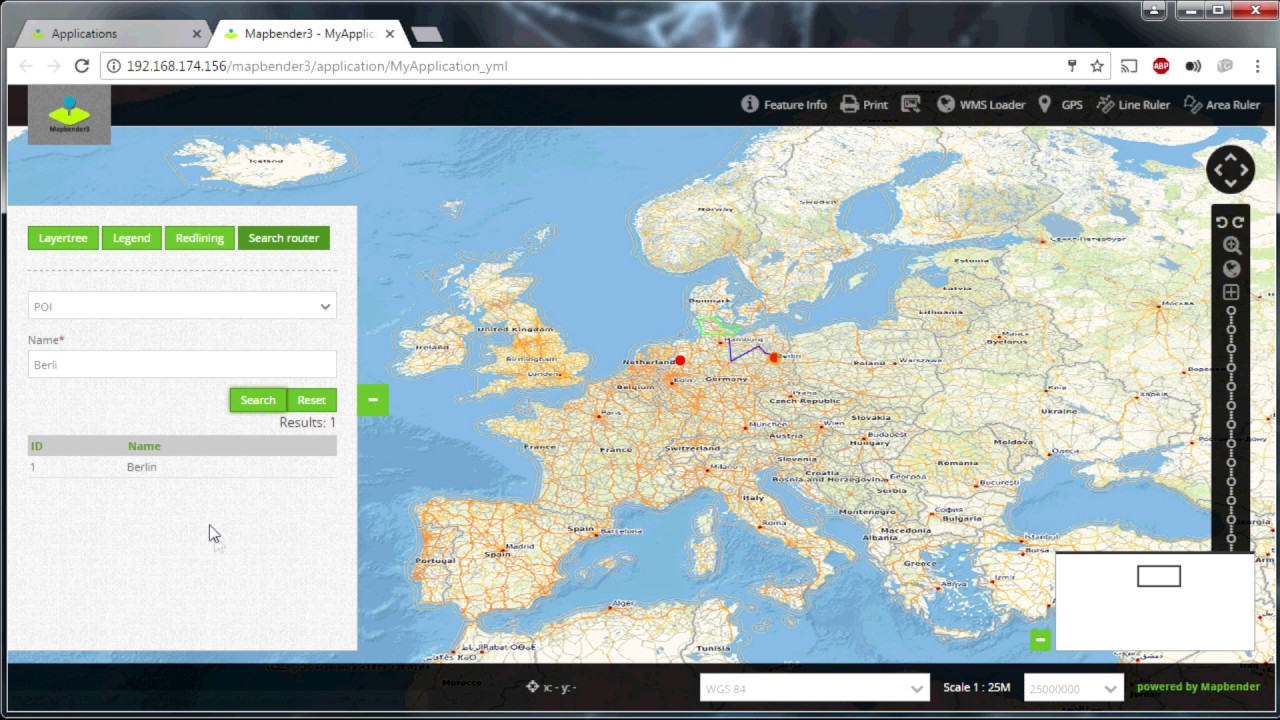Click the browser back arrow
1280x720 pixels.
[26, 66]
